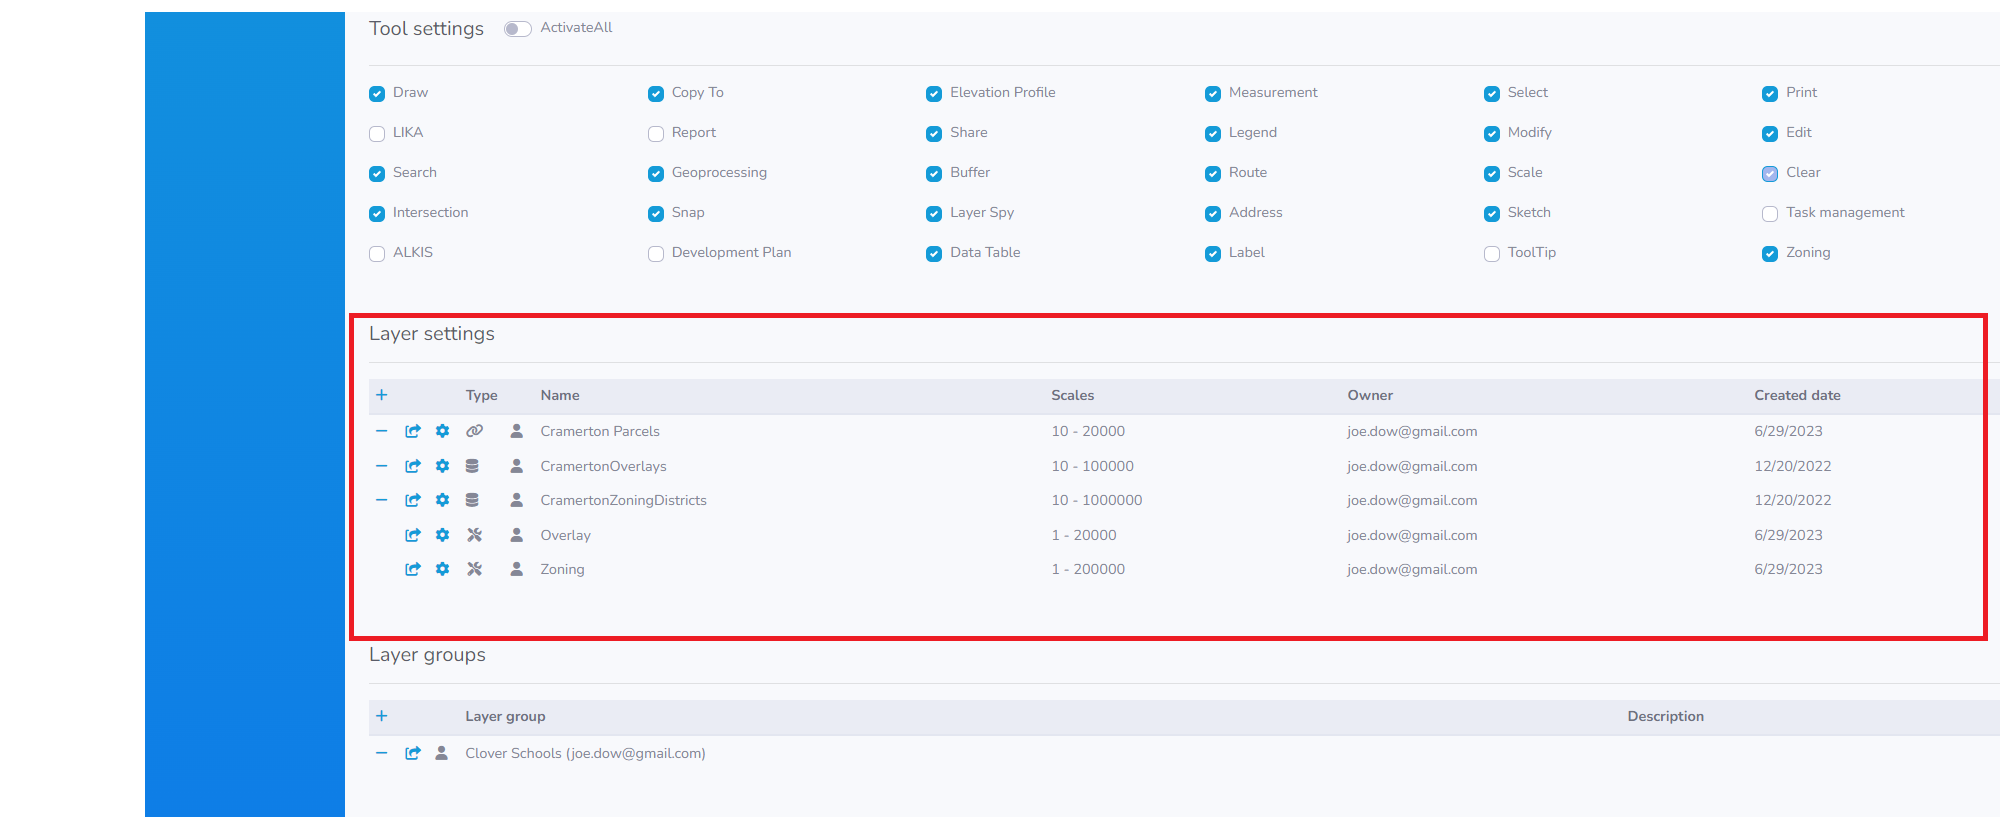Viewport: 2000px width, 817px height.
Task: Enable the LIKA tool checkbox
Action: [x=377, y=133]
